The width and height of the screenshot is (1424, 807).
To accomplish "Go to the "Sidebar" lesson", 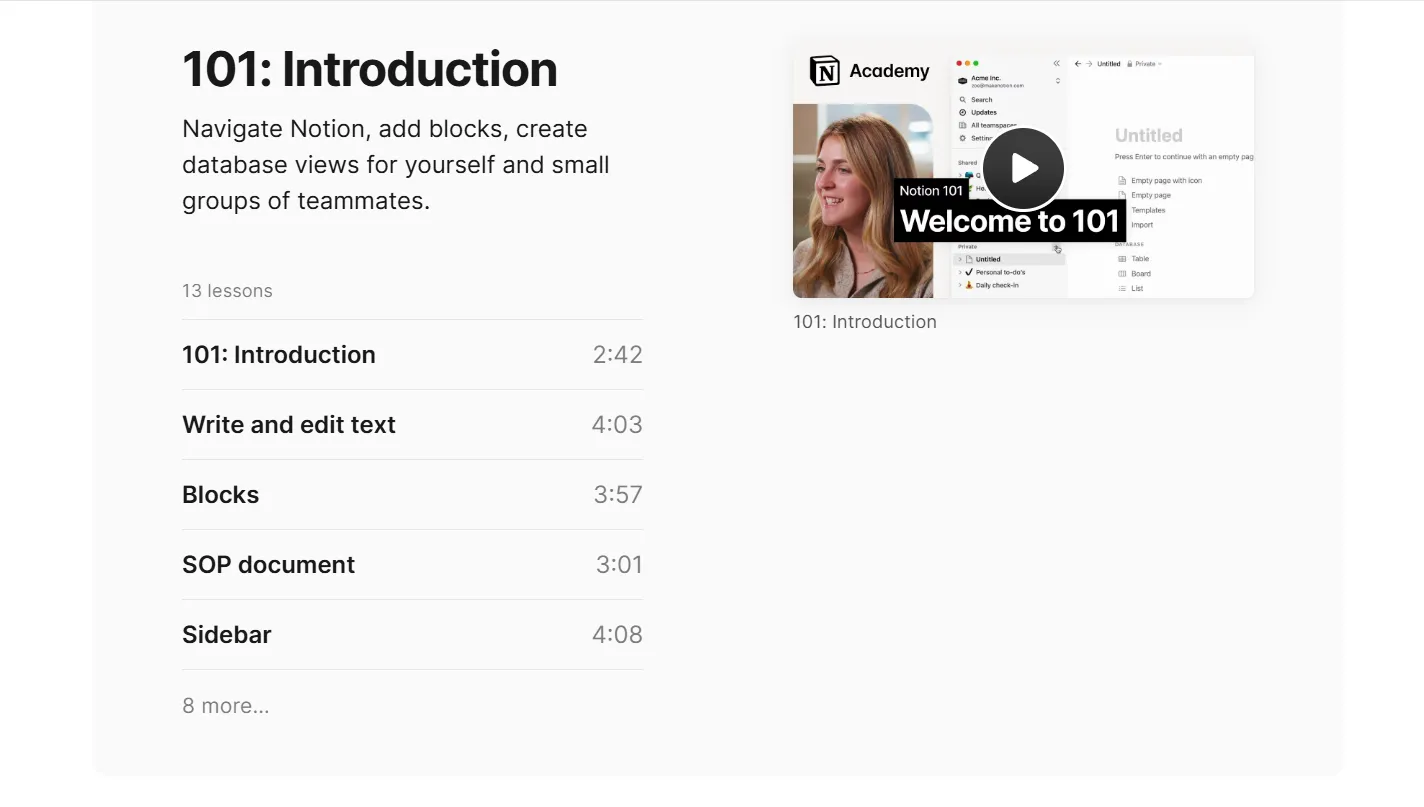I will click(x=227, y=635).
